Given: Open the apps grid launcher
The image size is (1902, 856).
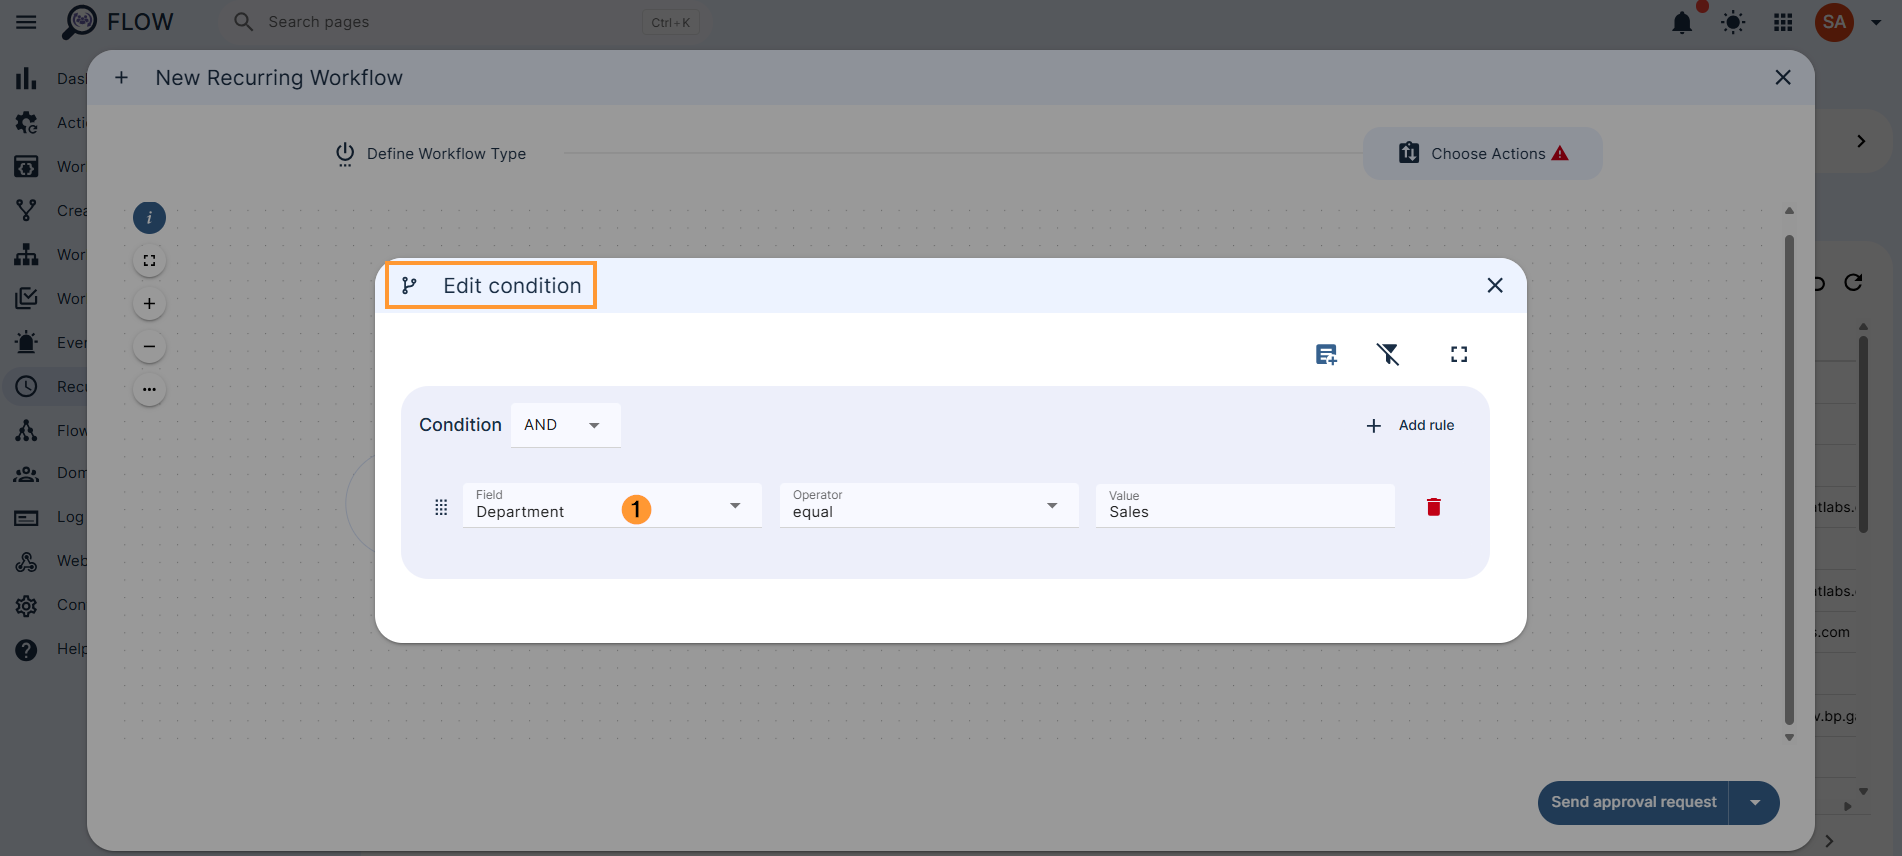Looking at the screenshot, I should 1783,22.
